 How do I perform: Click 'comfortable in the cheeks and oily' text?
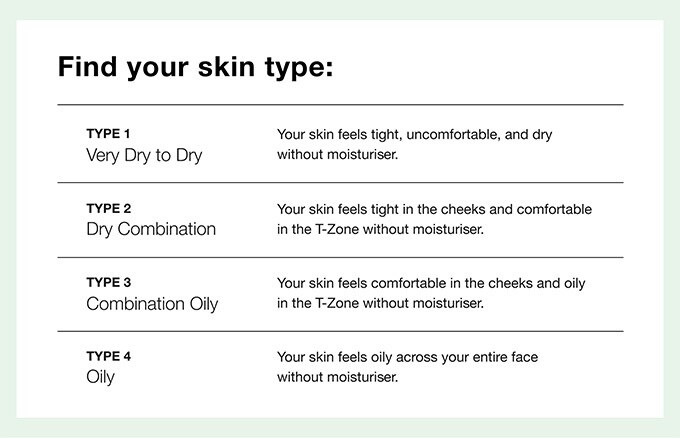coord(478,283)
